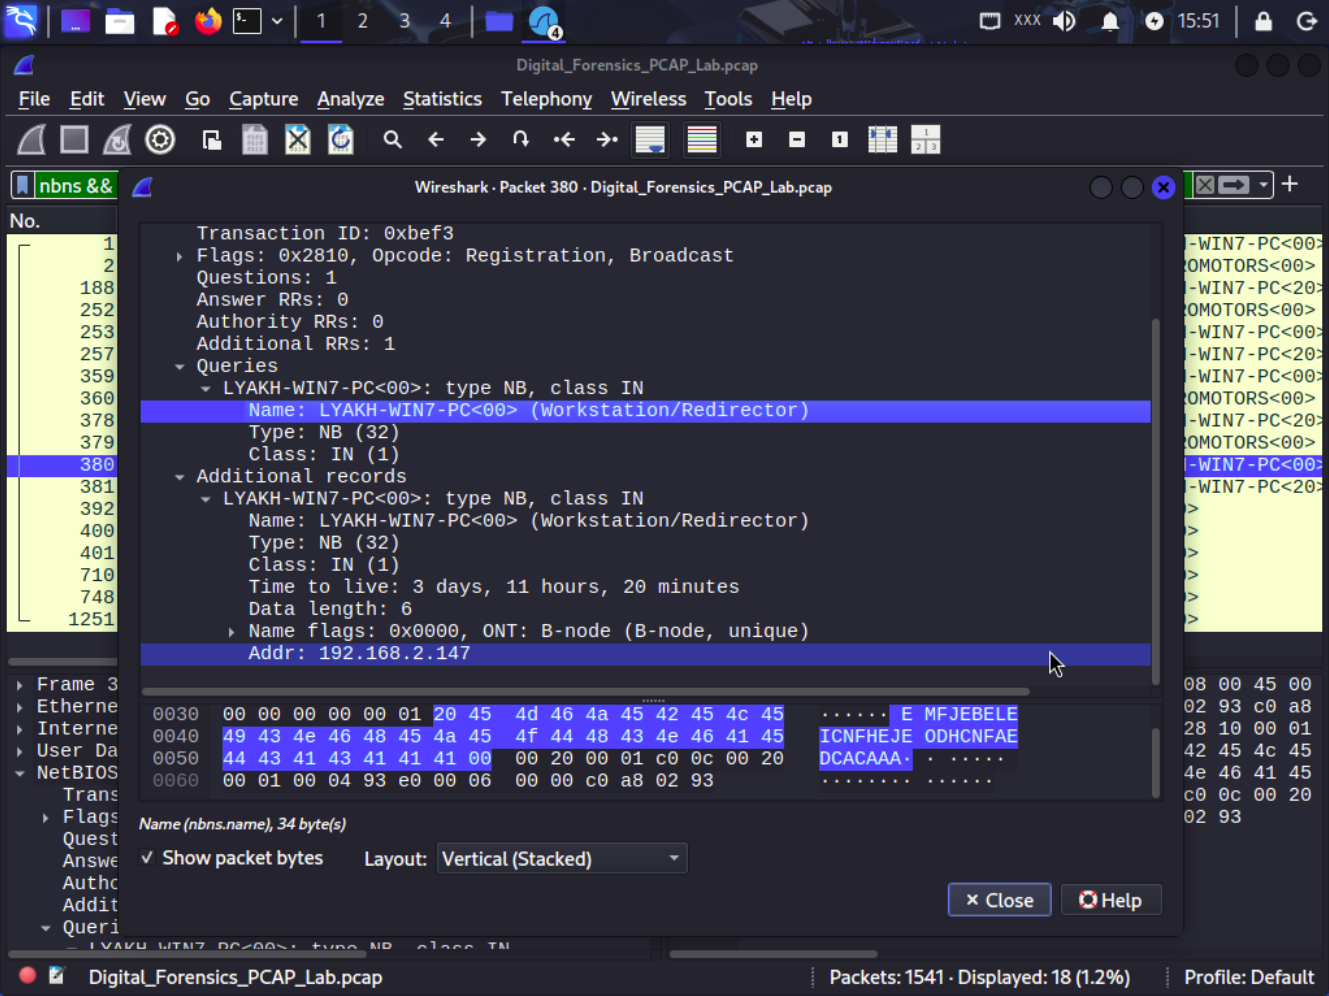Uncheck Show packet bytes checkbox
Viewport: 1329px width, 996px height.
(148, 858)
